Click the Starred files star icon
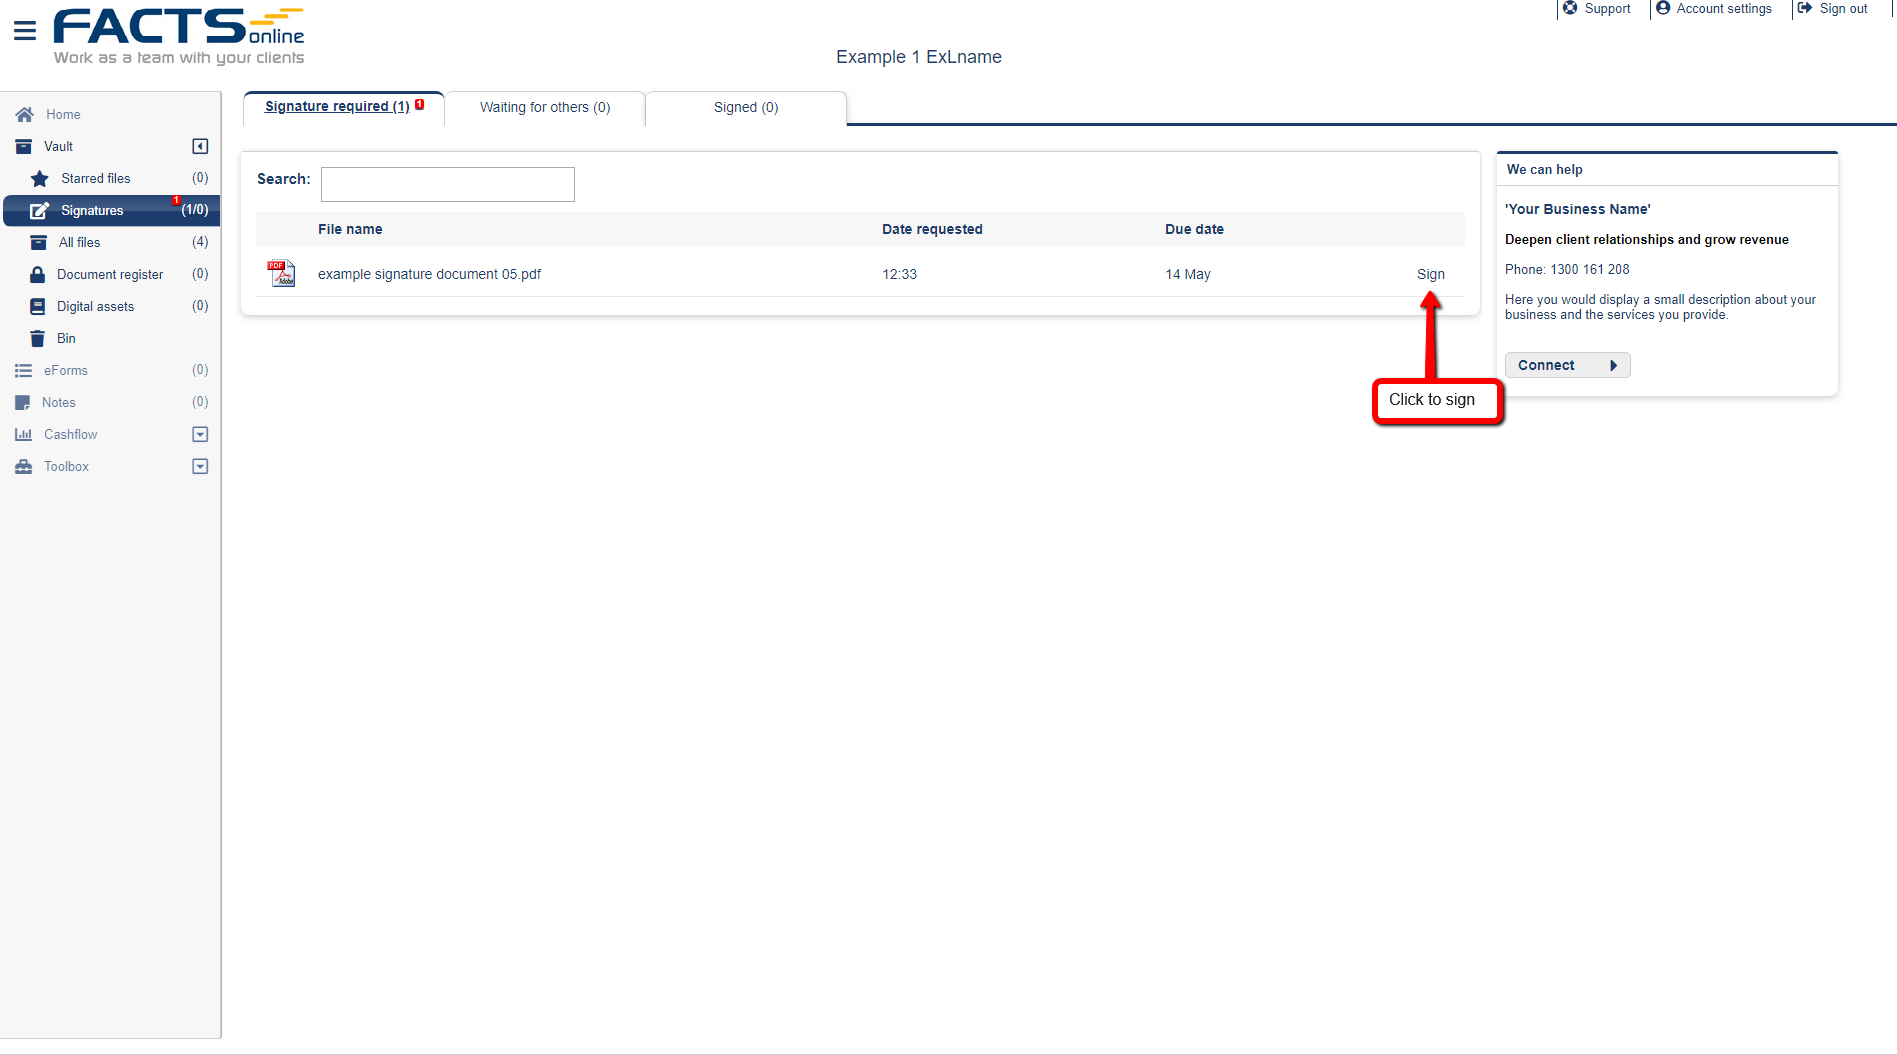The image size is (1897, 1055). point(40,179)
